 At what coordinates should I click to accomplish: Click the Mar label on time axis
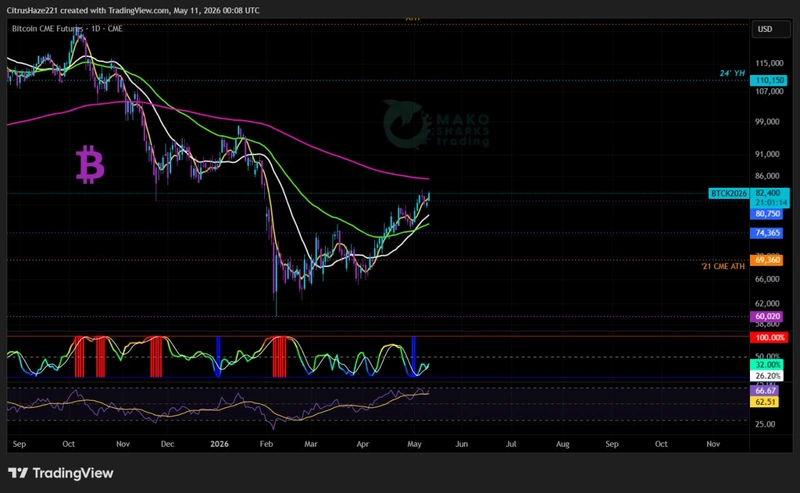(311, 444)
